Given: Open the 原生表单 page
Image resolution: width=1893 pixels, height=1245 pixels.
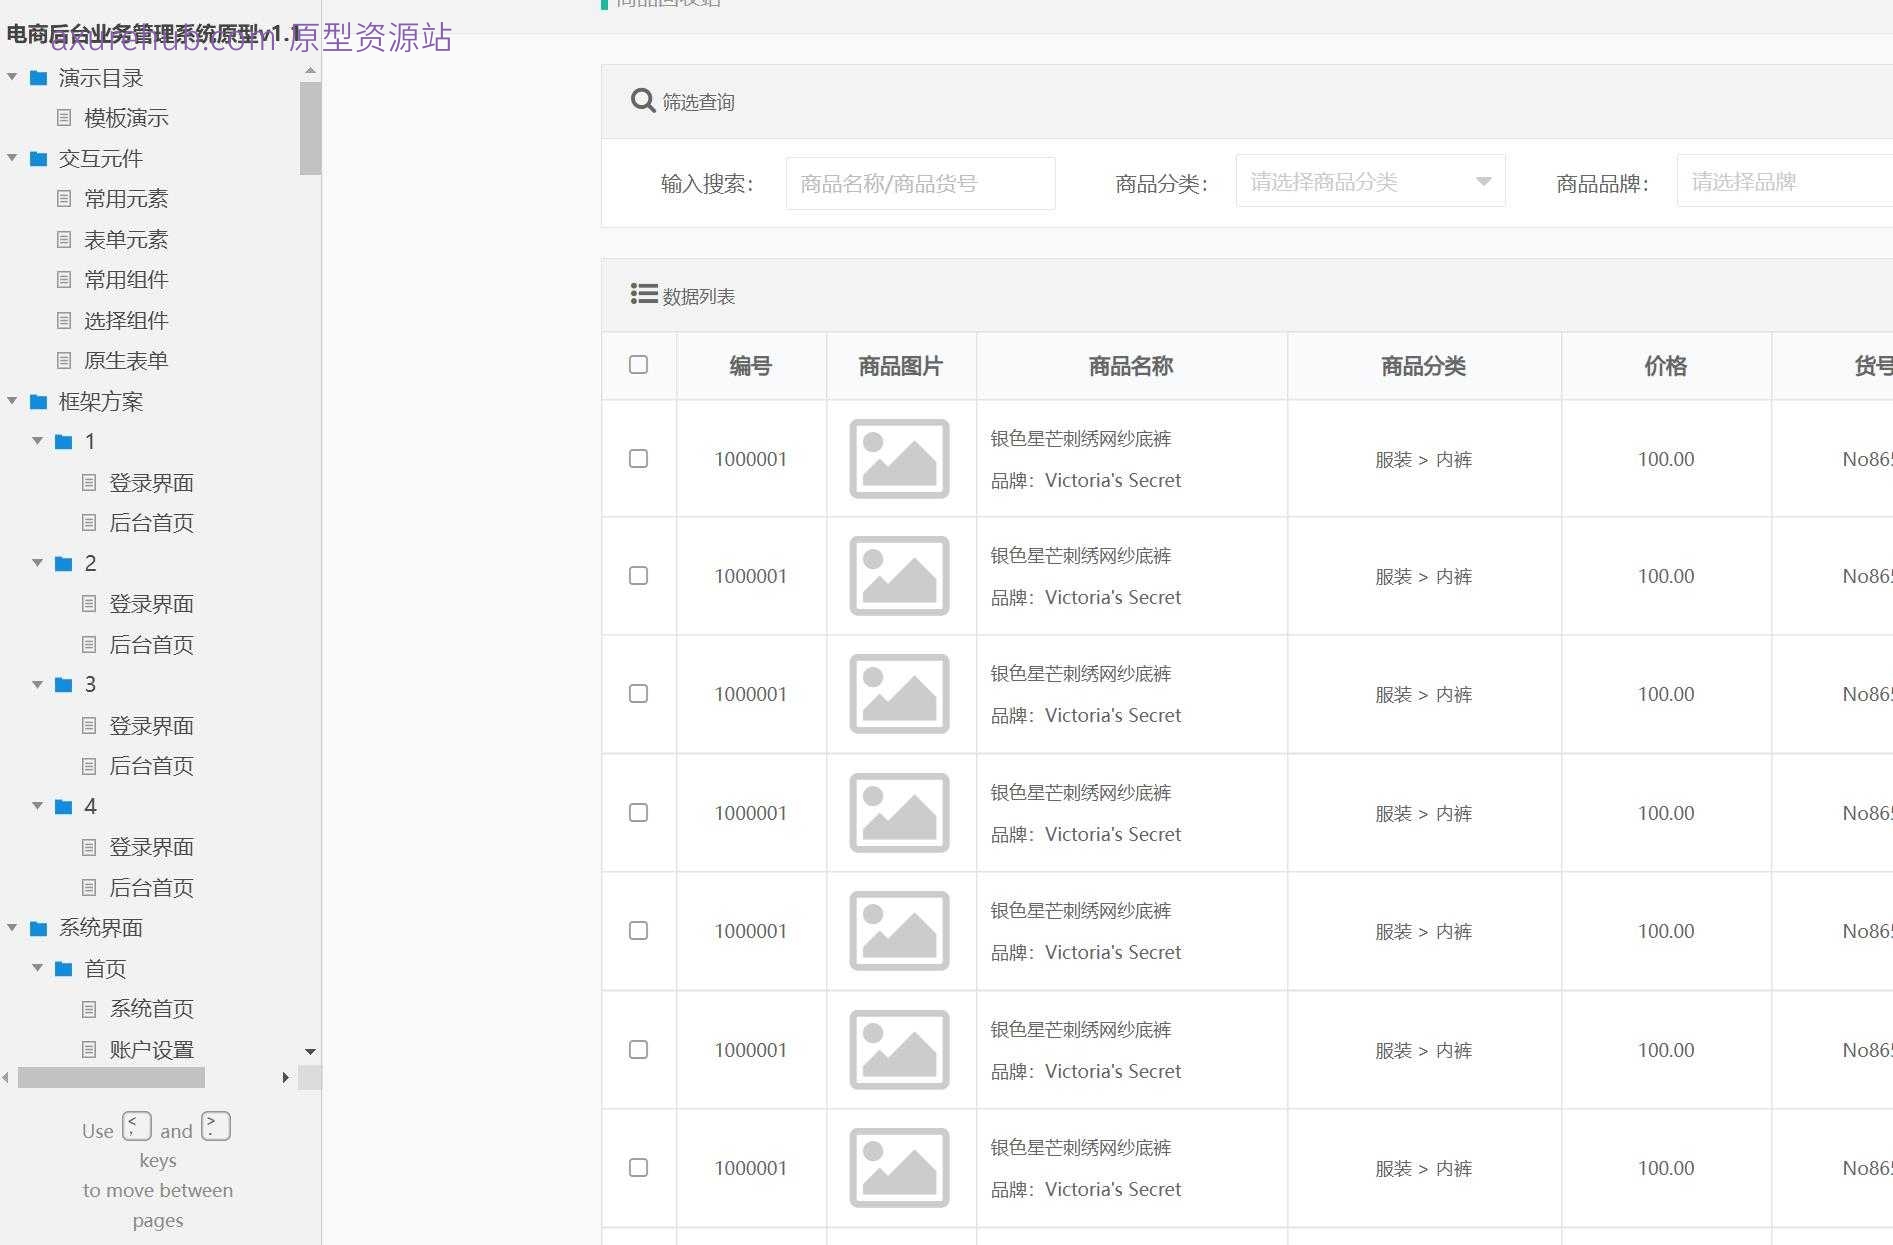Looking at the screenshot, I should point(126,360).
